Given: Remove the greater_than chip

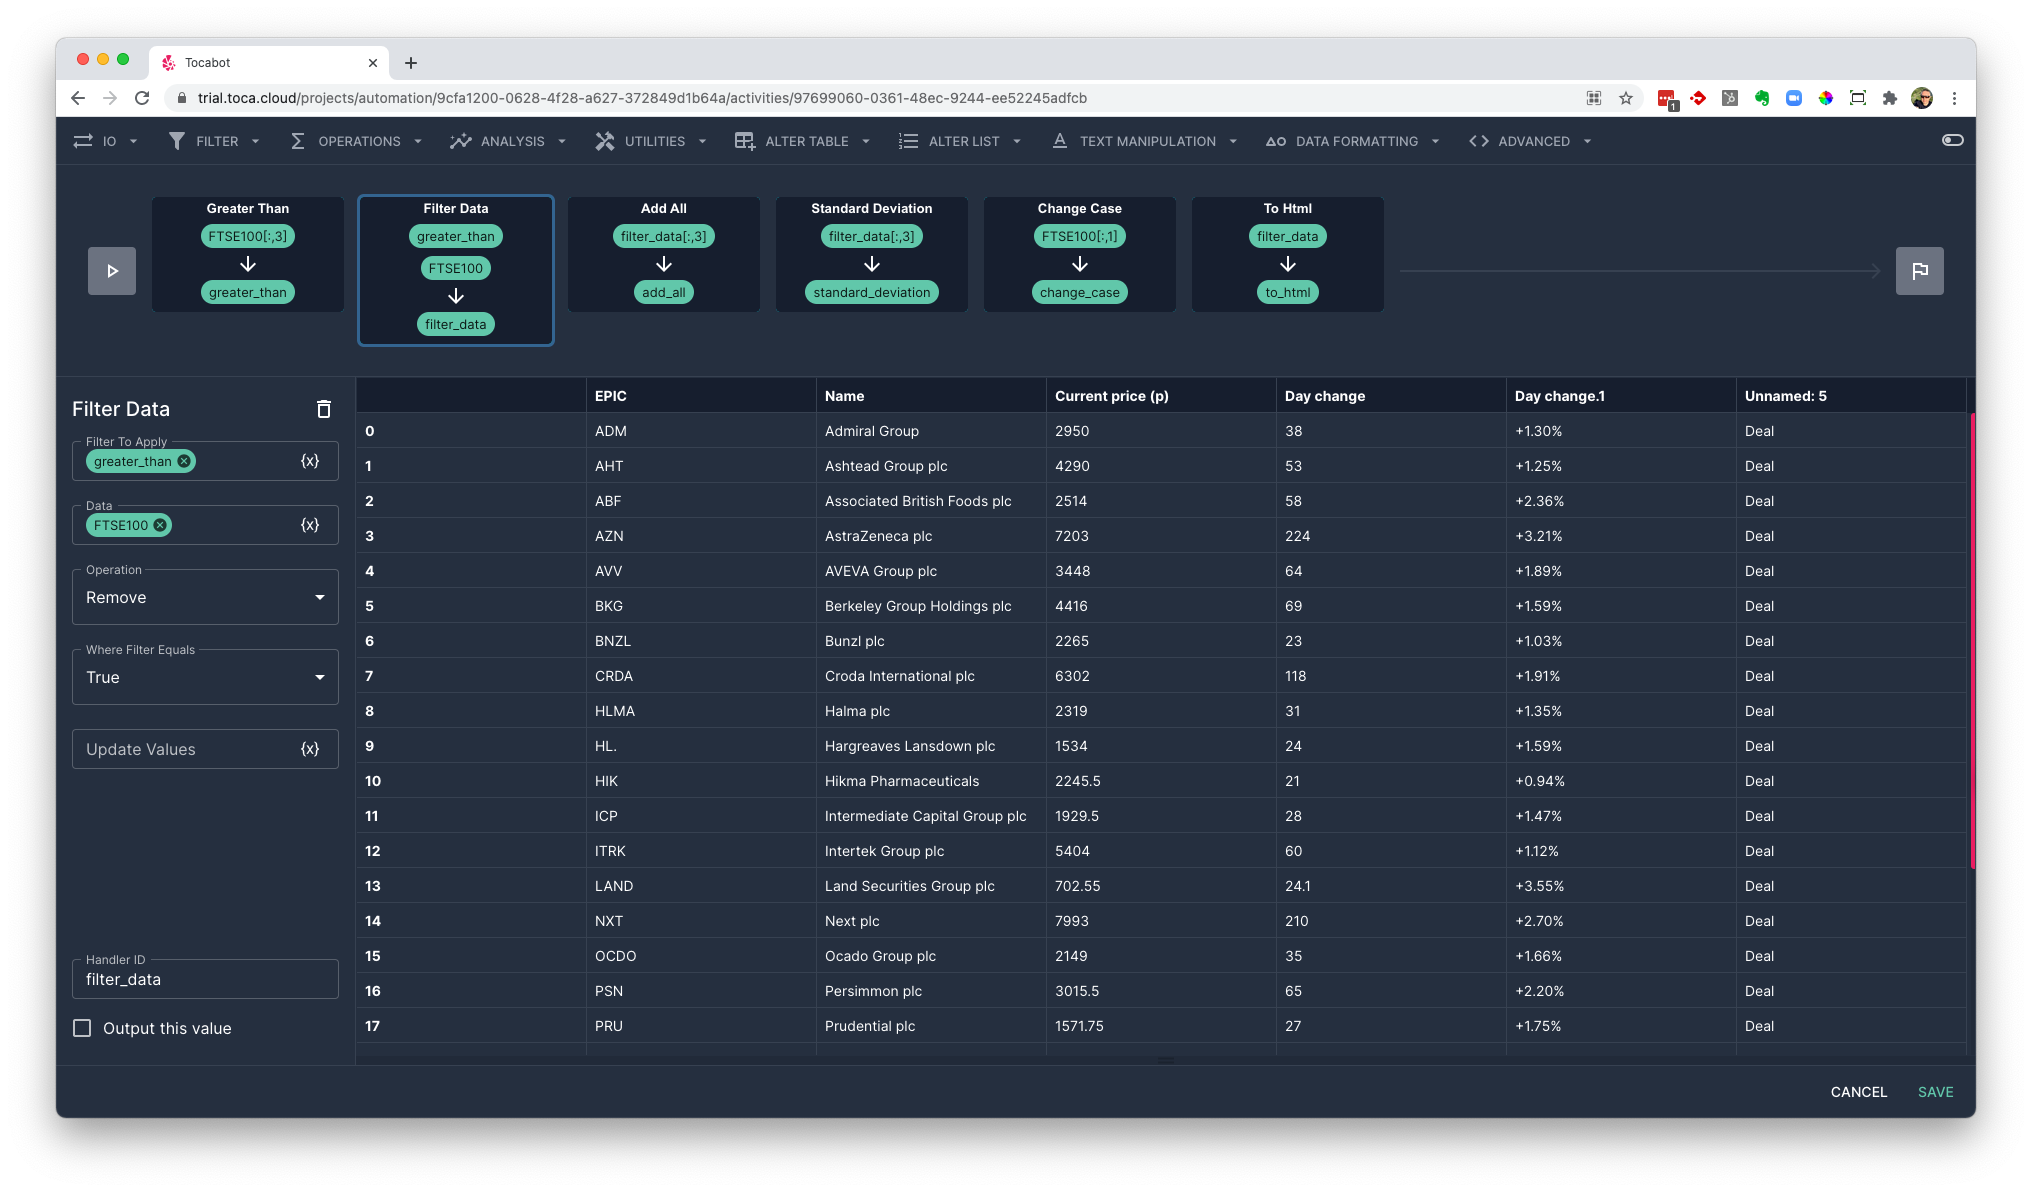Looking at the screenshot, I should 184,461.
